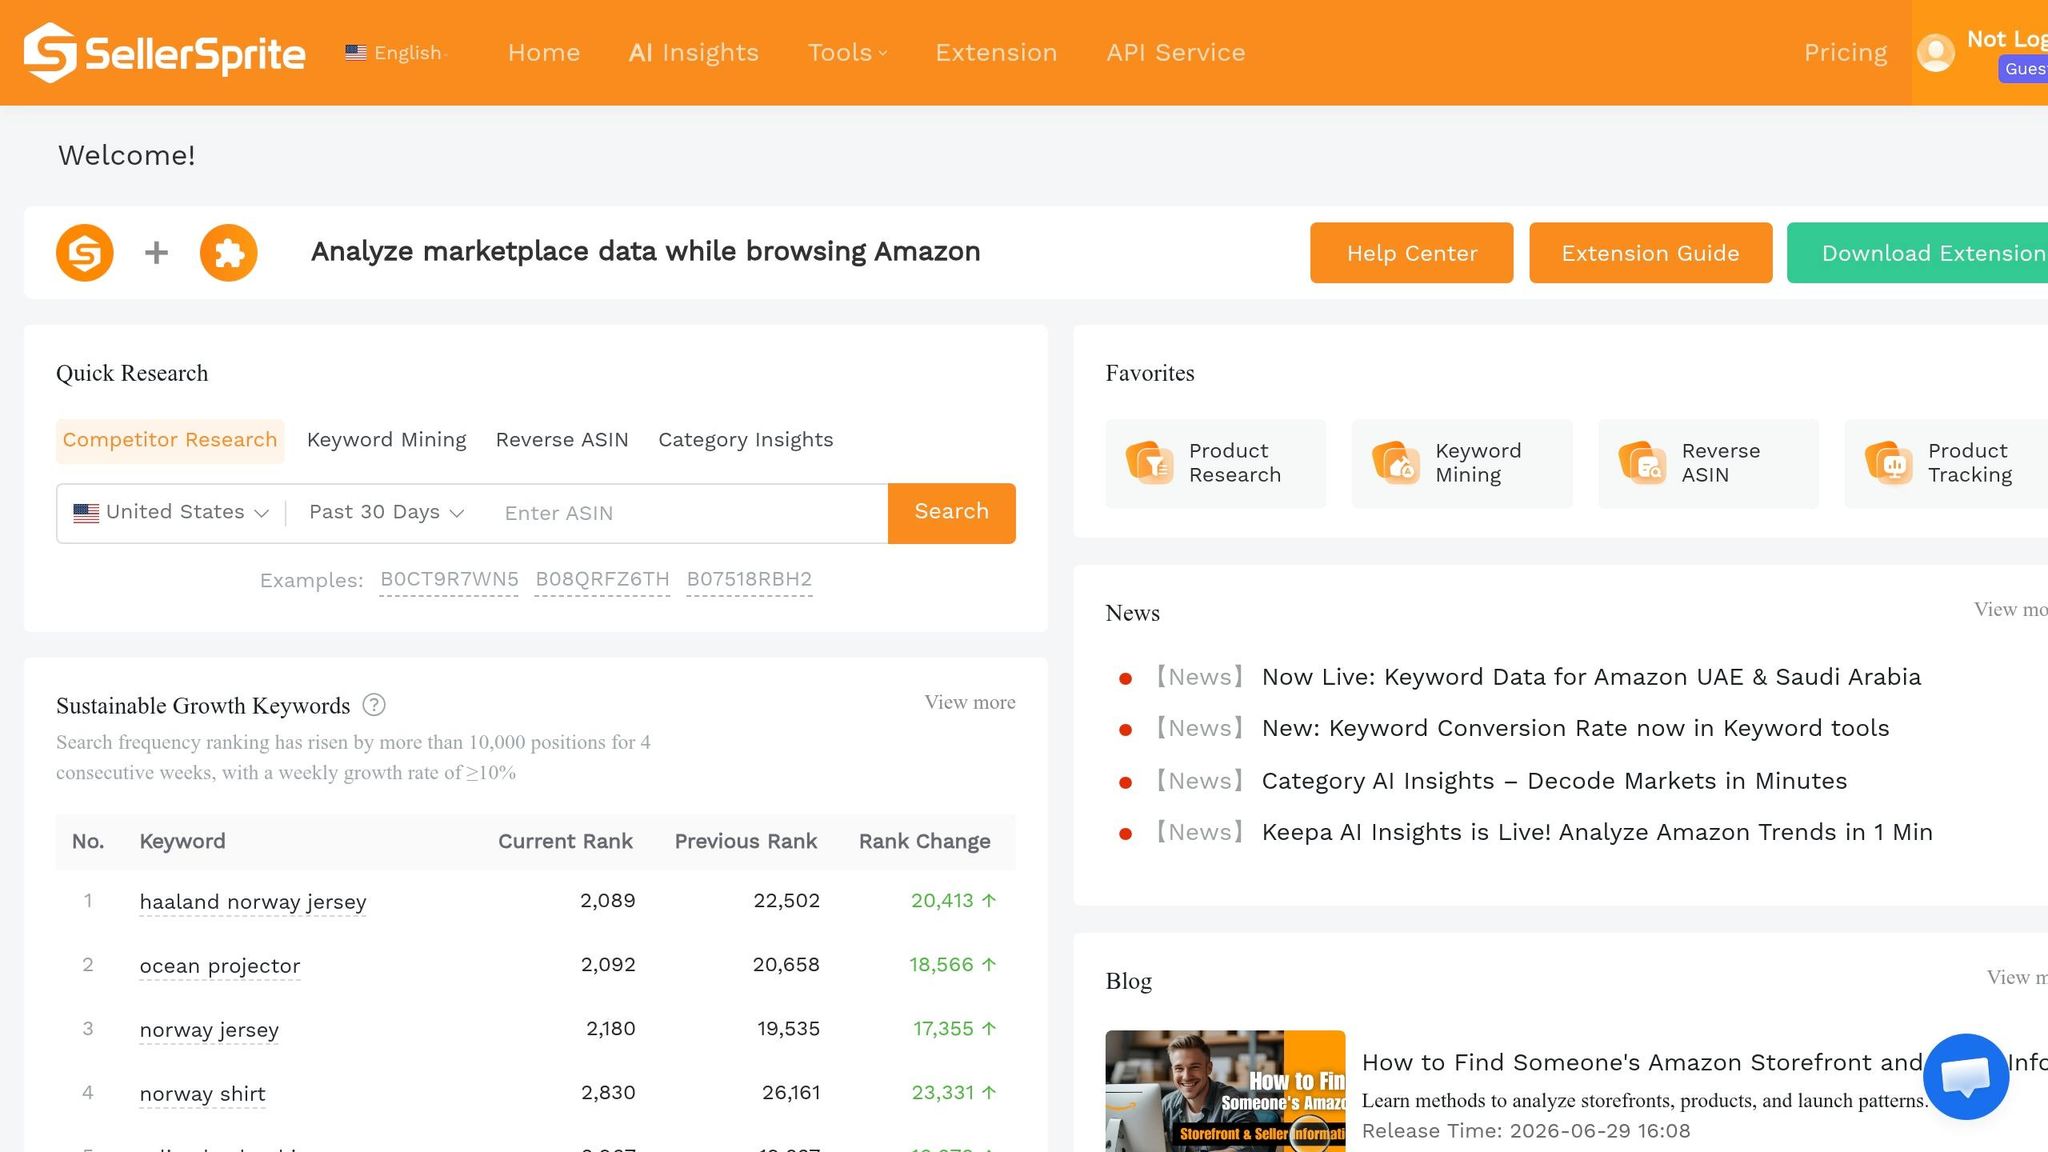This screenshot has width=2048, height=1152.
Task: Select the Competitor Research tab
Action: 170,440
